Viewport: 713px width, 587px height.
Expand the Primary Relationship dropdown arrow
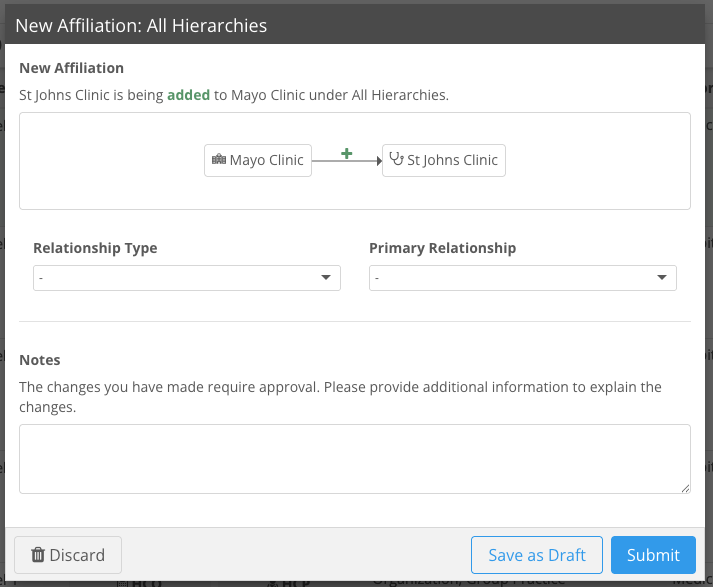[662, 278]
